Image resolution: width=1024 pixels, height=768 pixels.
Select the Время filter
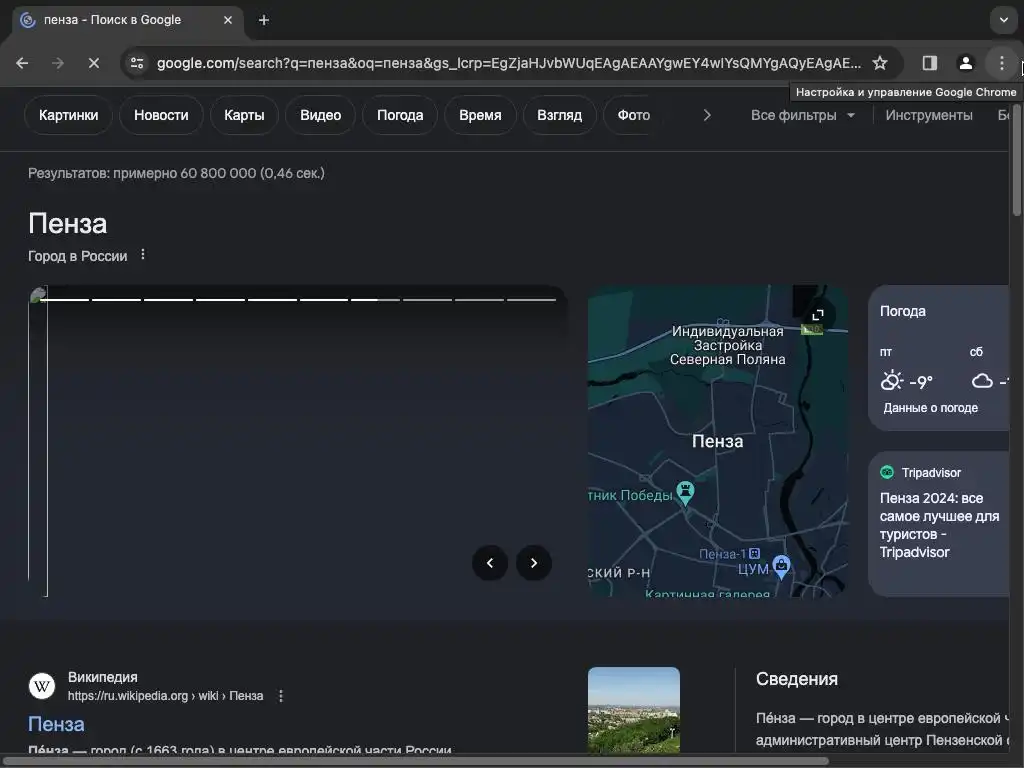481,115
